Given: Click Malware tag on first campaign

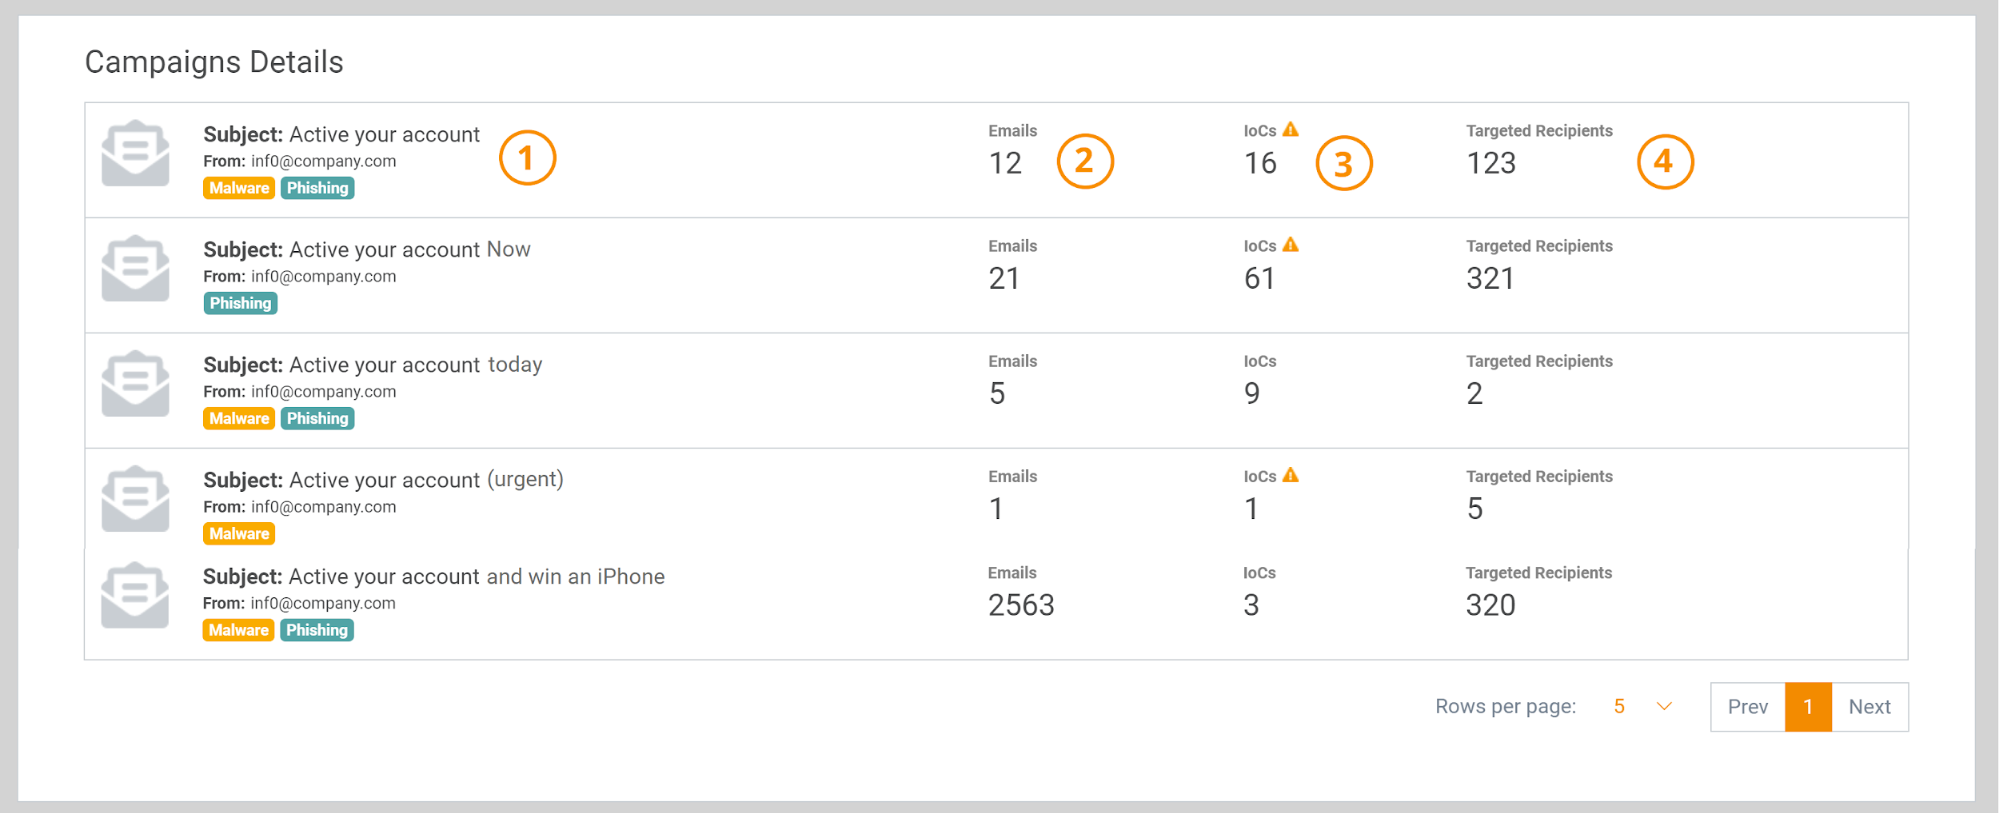Looking at the screenshot, I should pyautogui.click(x=239, y=188).
